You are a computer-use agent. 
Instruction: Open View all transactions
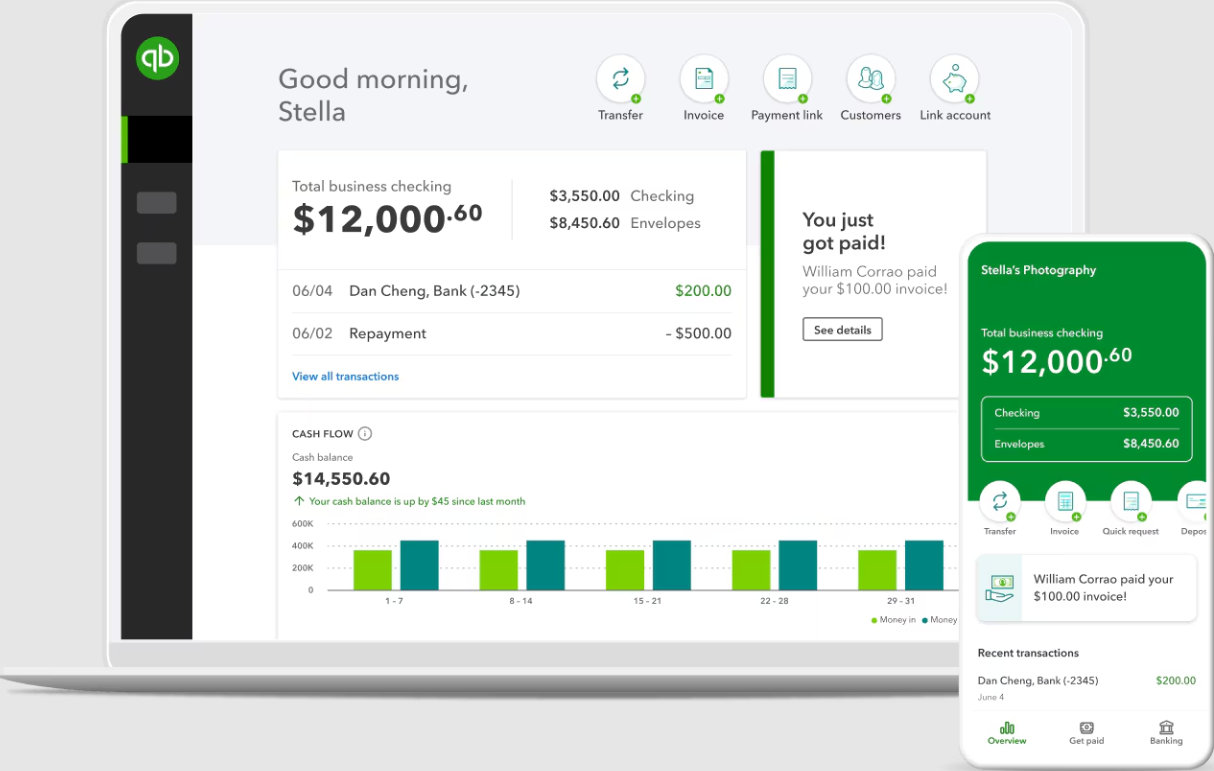coord(345,376)
